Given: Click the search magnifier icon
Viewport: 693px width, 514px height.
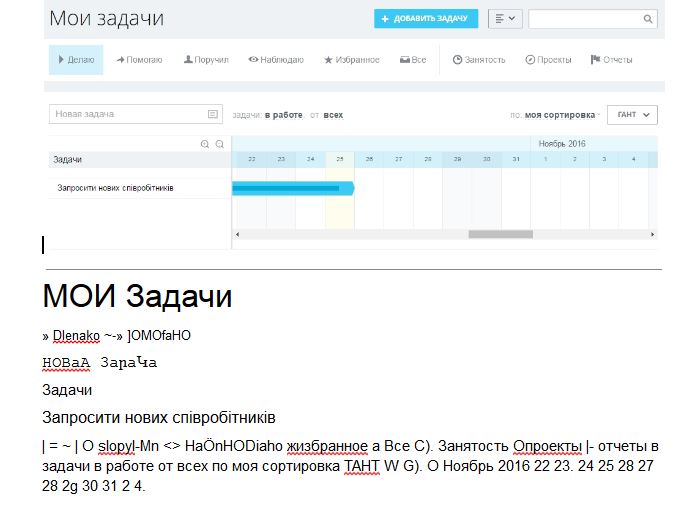Looking at the screenshot, I should tap(647, 19).
